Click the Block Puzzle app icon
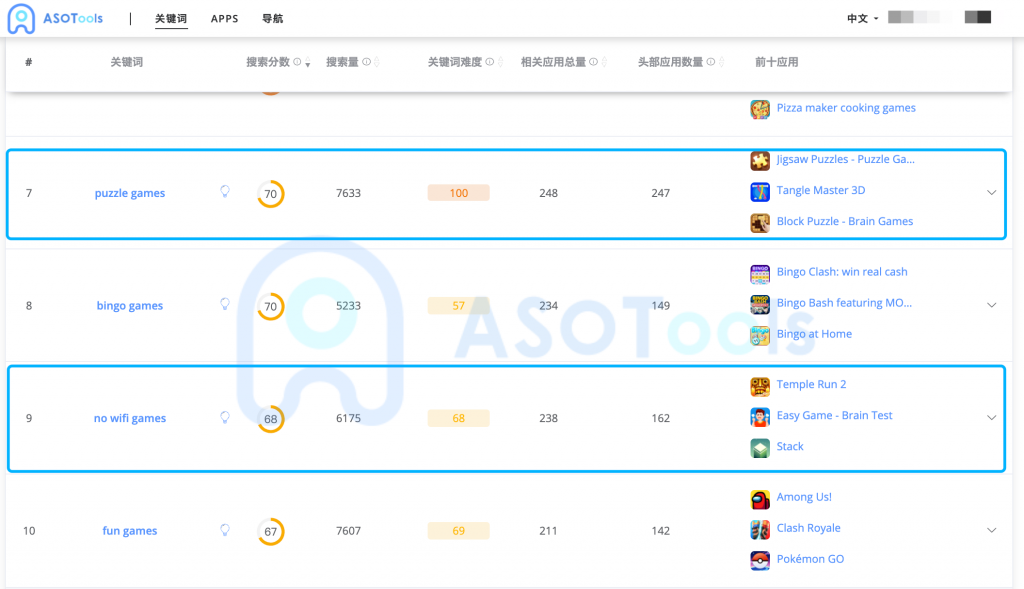 click(760, 223)
